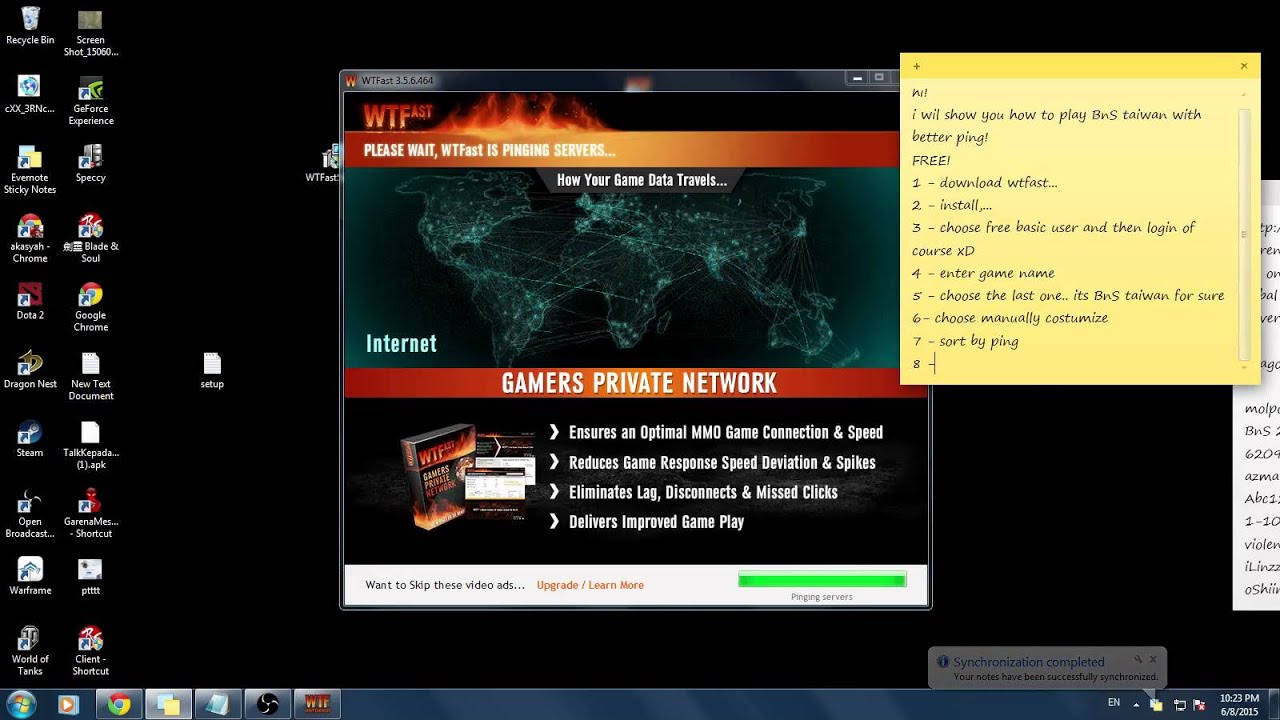This screenshot has height=720, width=1280.
Task: Click the Pinging servers progress bar
Action: click(822, 580)
